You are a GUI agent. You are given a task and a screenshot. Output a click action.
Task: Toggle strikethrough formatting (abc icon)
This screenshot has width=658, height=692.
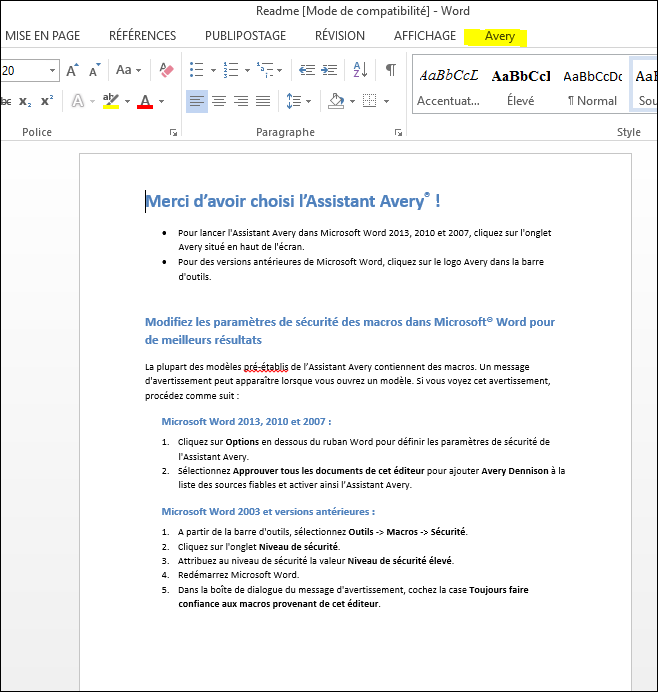(6, 102)
